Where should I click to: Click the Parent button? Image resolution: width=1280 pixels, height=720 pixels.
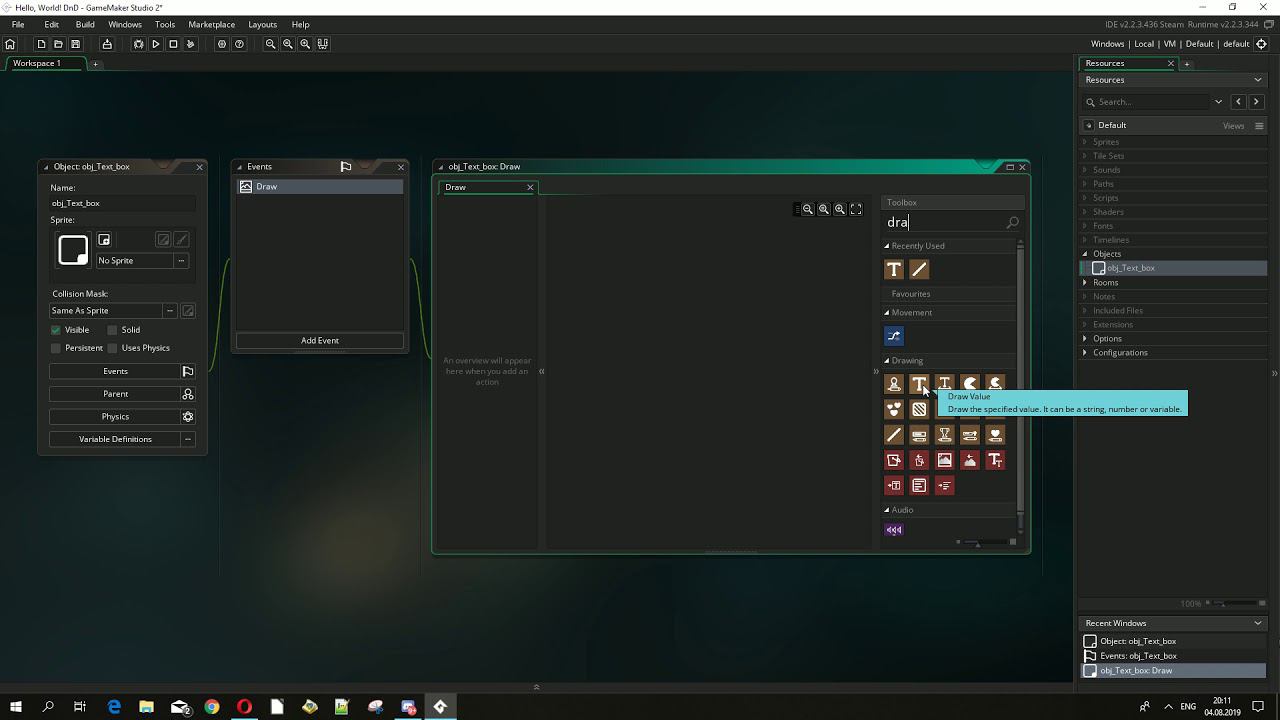click(115, 394)
